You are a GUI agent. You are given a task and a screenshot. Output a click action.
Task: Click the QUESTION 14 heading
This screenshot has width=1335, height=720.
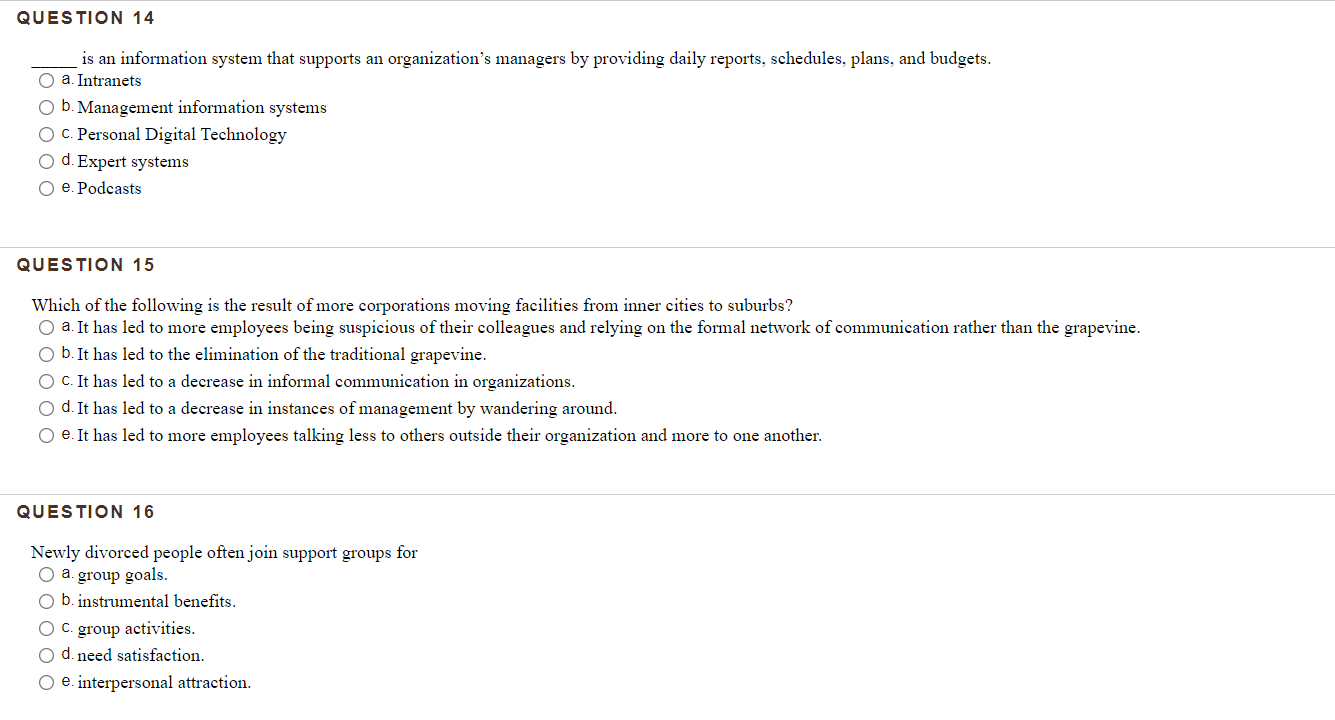click(x=86, y=17)
